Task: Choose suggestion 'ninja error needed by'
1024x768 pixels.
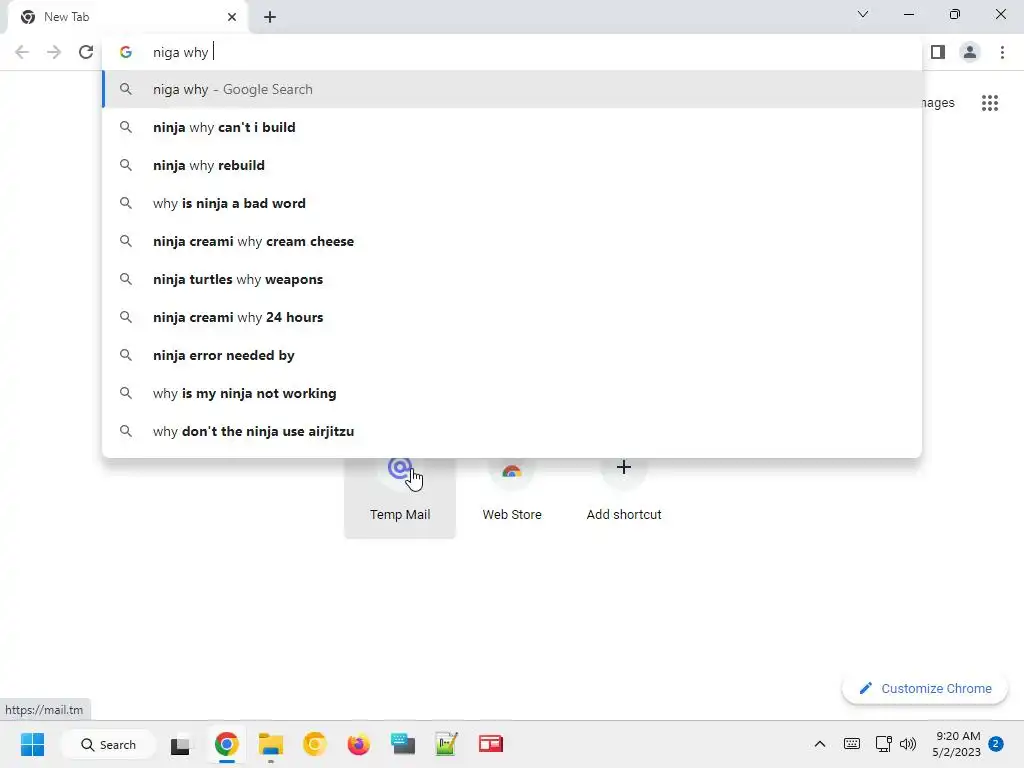Action: (512, 355)
